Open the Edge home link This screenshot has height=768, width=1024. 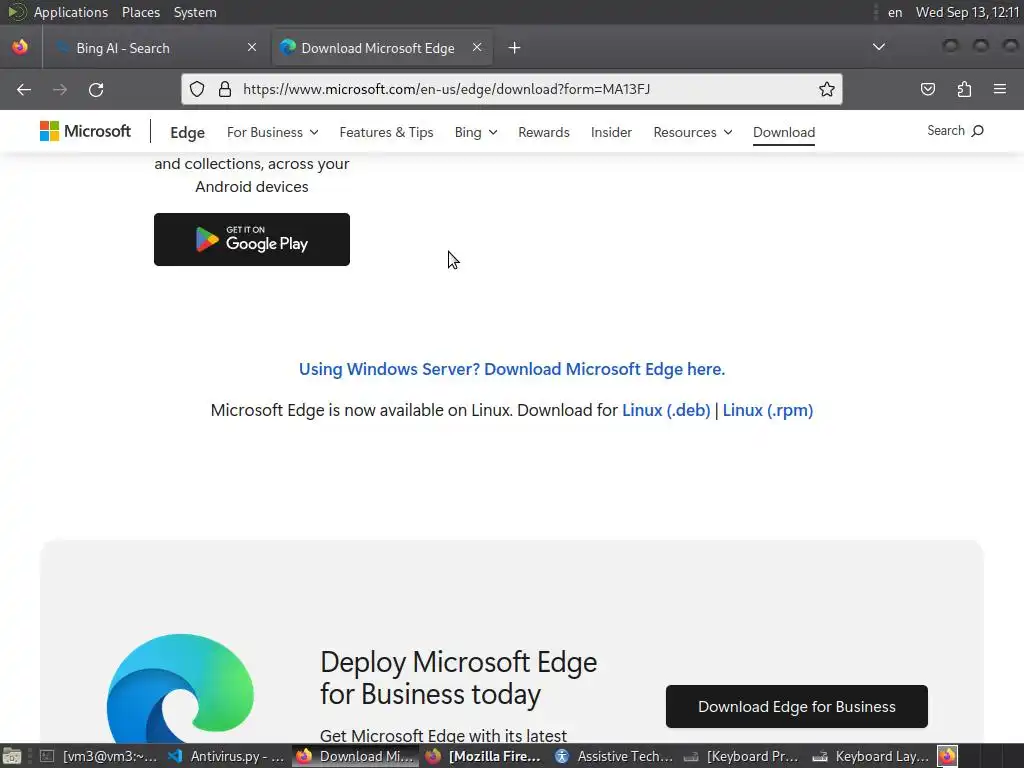[x=187, y=133]
